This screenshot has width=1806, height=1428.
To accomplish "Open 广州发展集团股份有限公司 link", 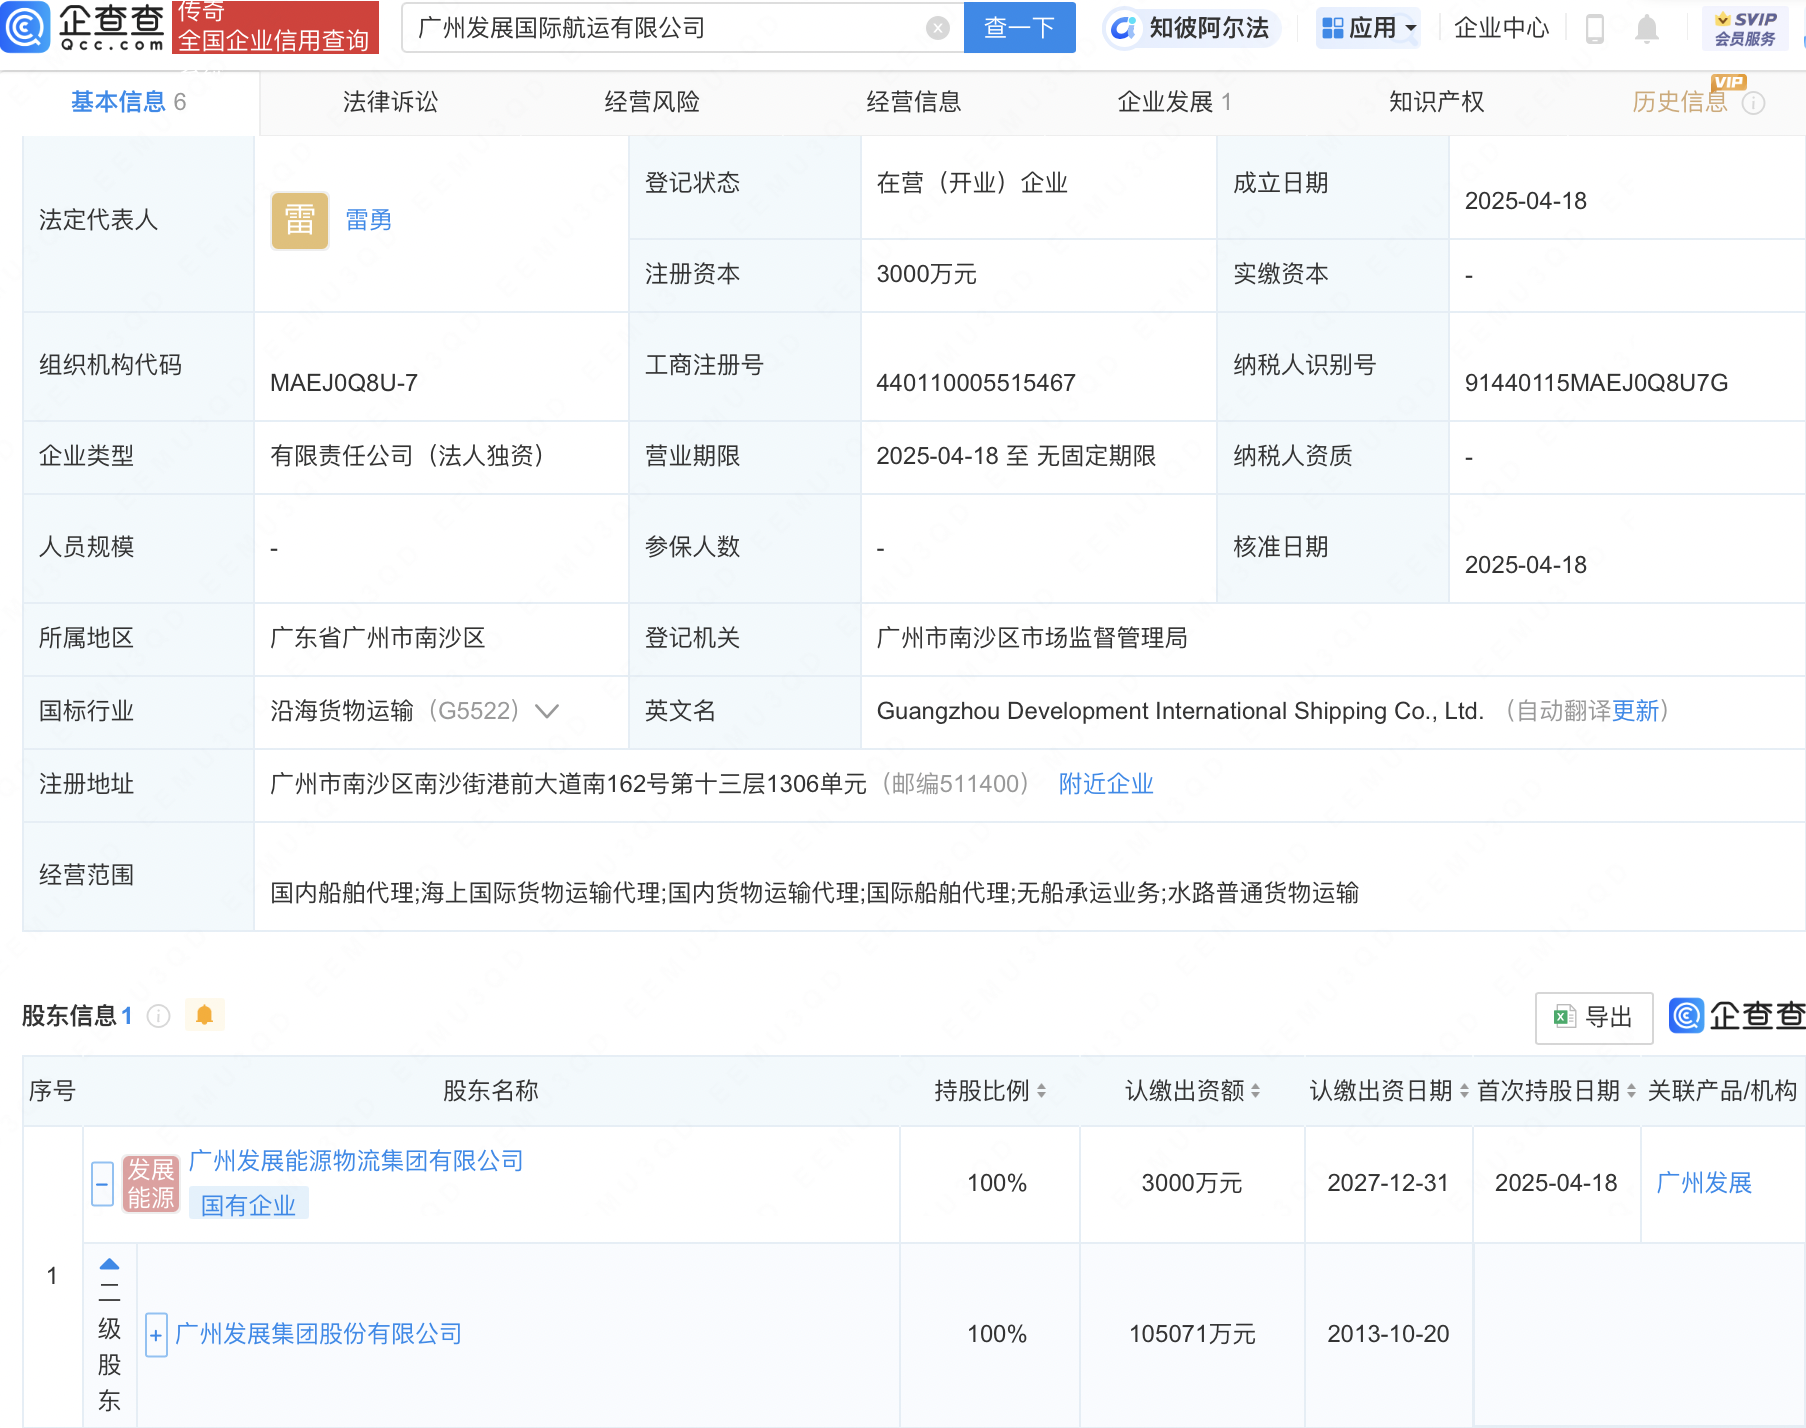I will pos(318,1334).
